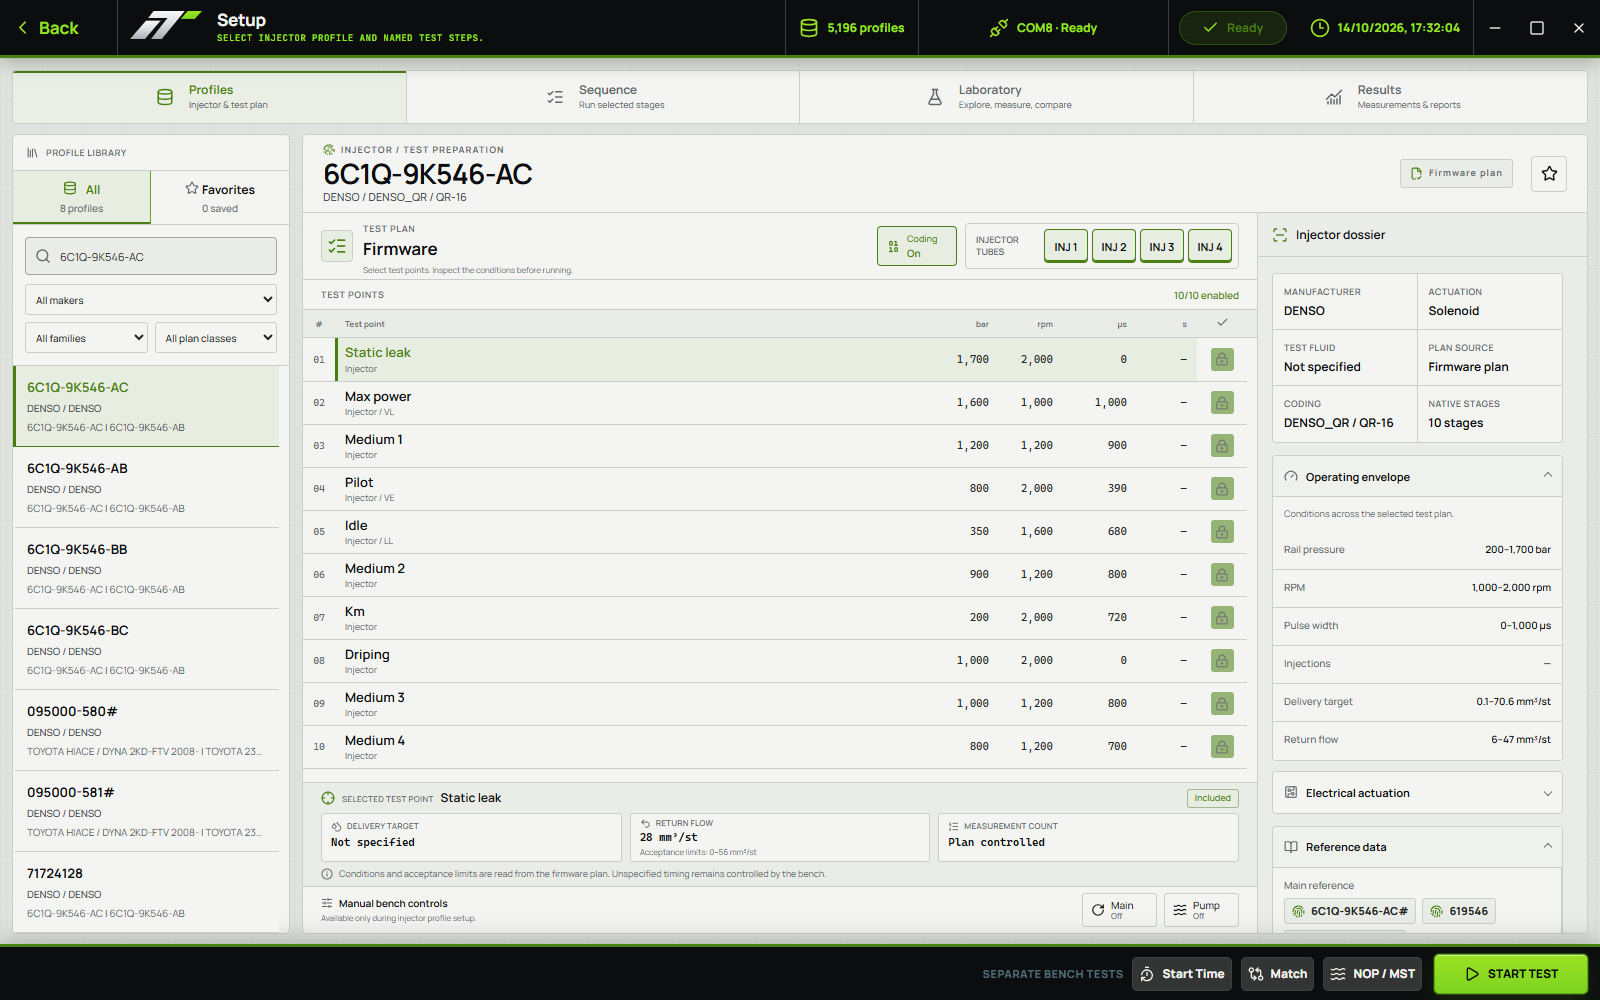Toggle the lock icon on Idle row
The width and height of the screenshot is (1600, 1000).
point(1222,531)
